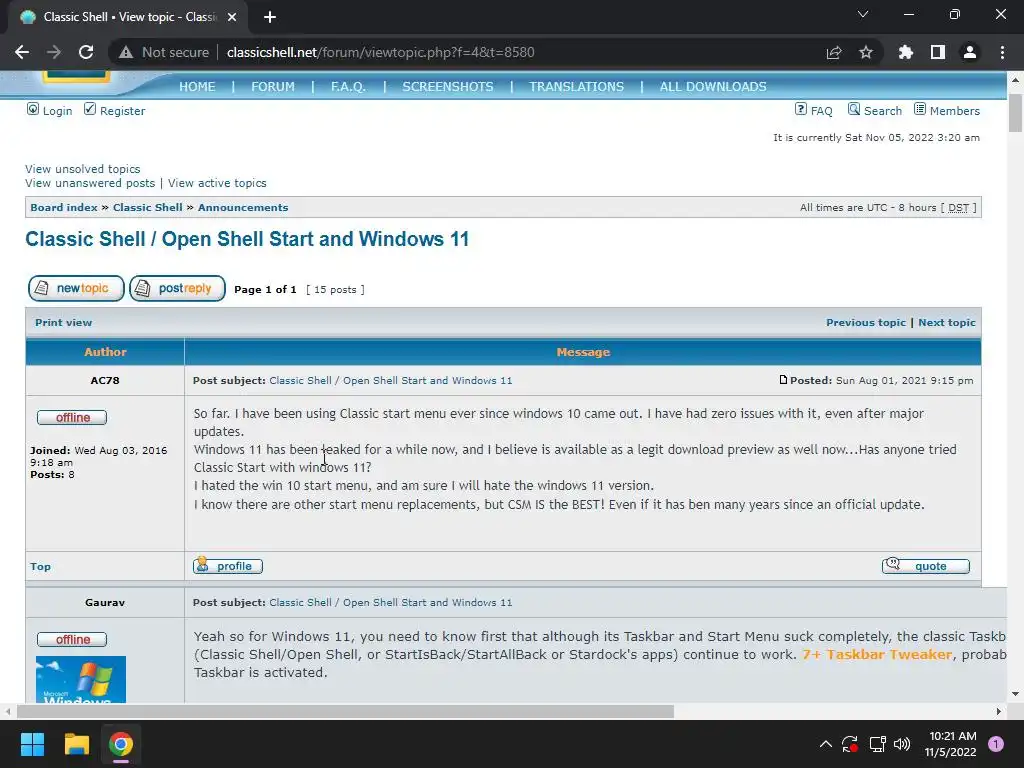Quote AC78's post
1024x768 pixels.
tap(925, 566)
